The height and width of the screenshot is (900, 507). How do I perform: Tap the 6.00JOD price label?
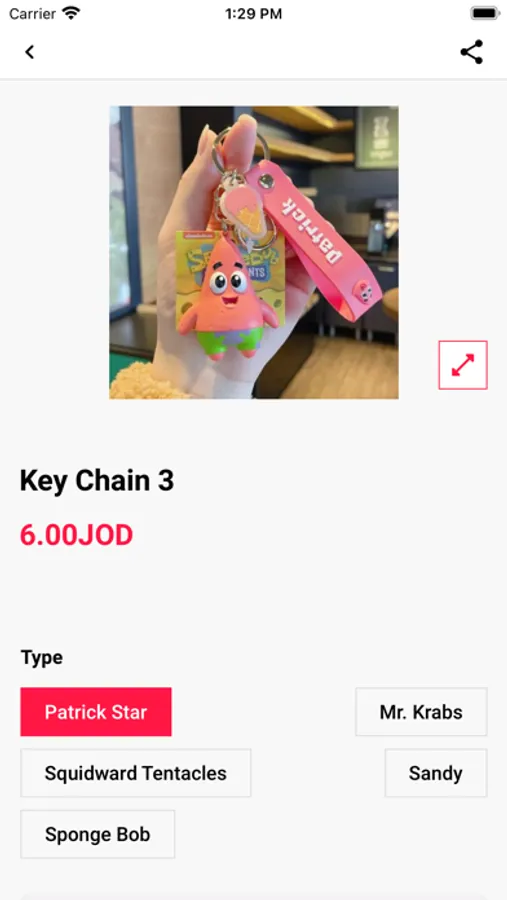coord(76,535)
